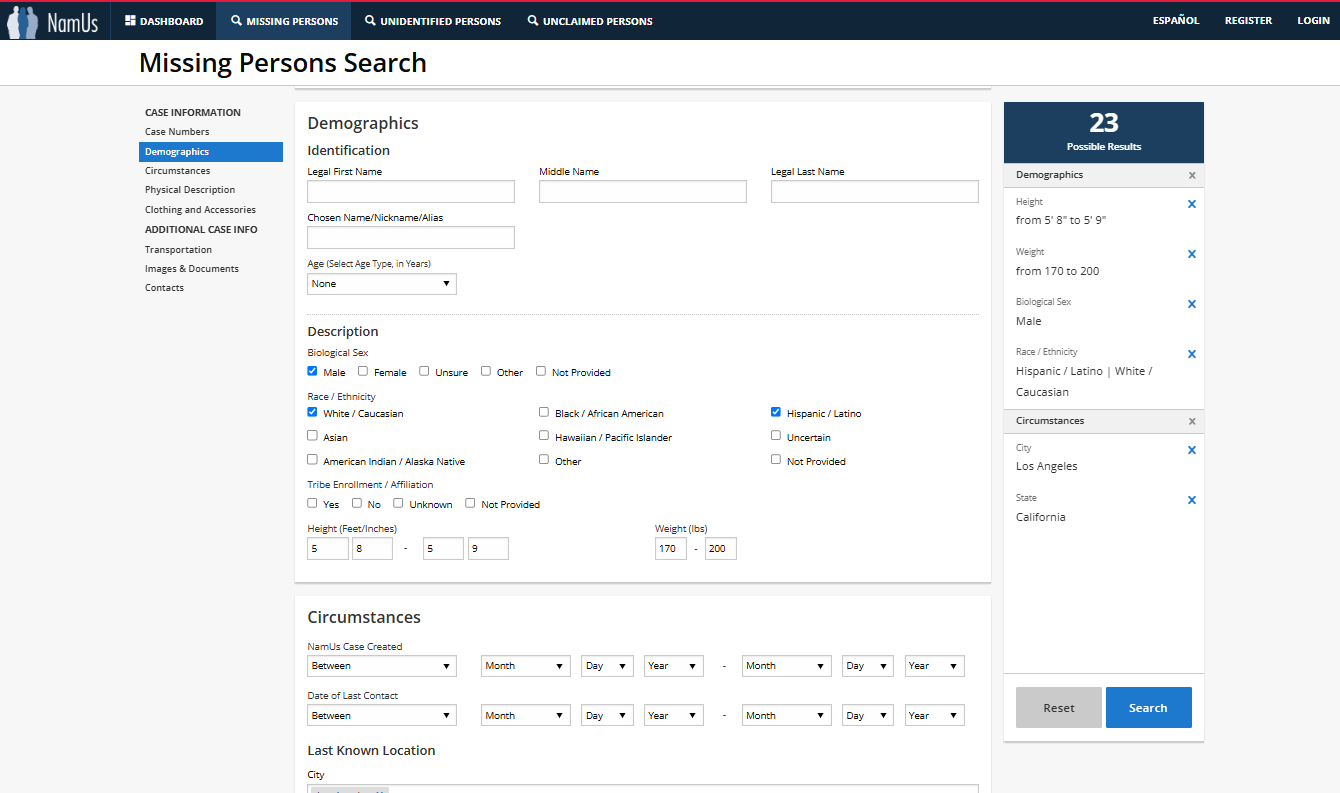This screenshot has width=1340, height=793.
Task: Jump to Transportation section
Action: pos(178,250)
